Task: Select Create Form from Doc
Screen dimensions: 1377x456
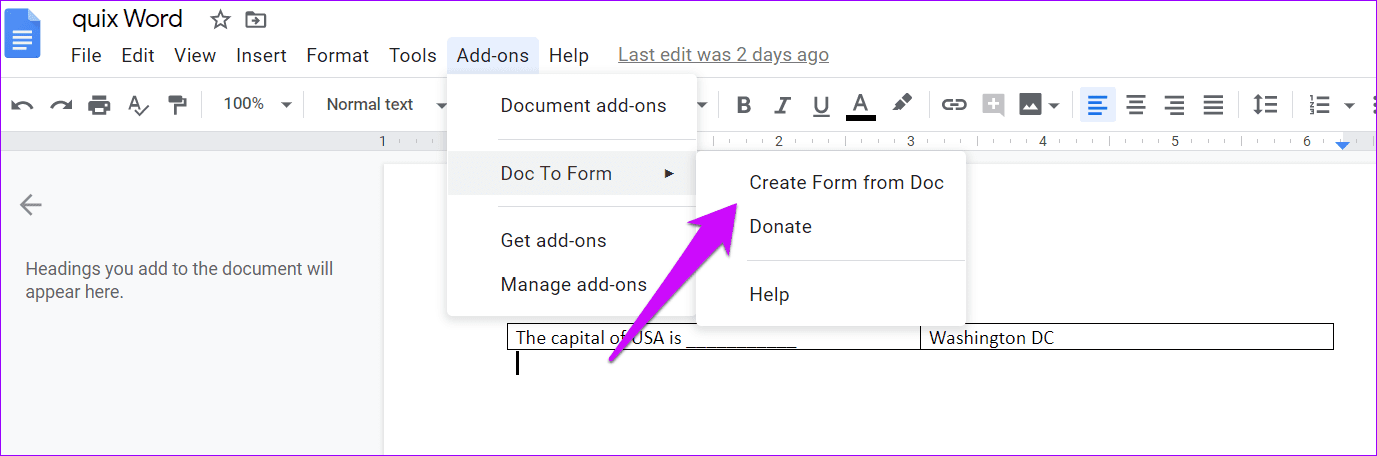Action: (846, 182)
